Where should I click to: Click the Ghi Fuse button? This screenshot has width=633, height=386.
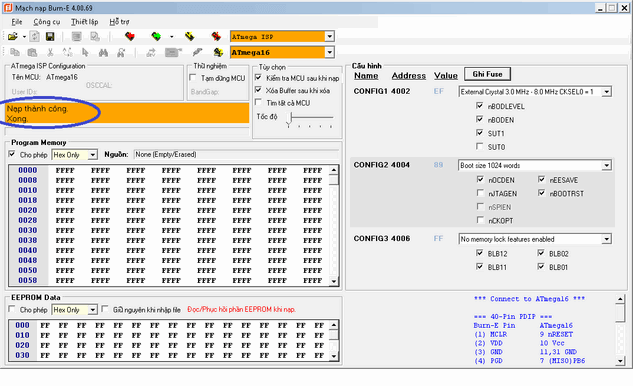[x=487, y=74]
